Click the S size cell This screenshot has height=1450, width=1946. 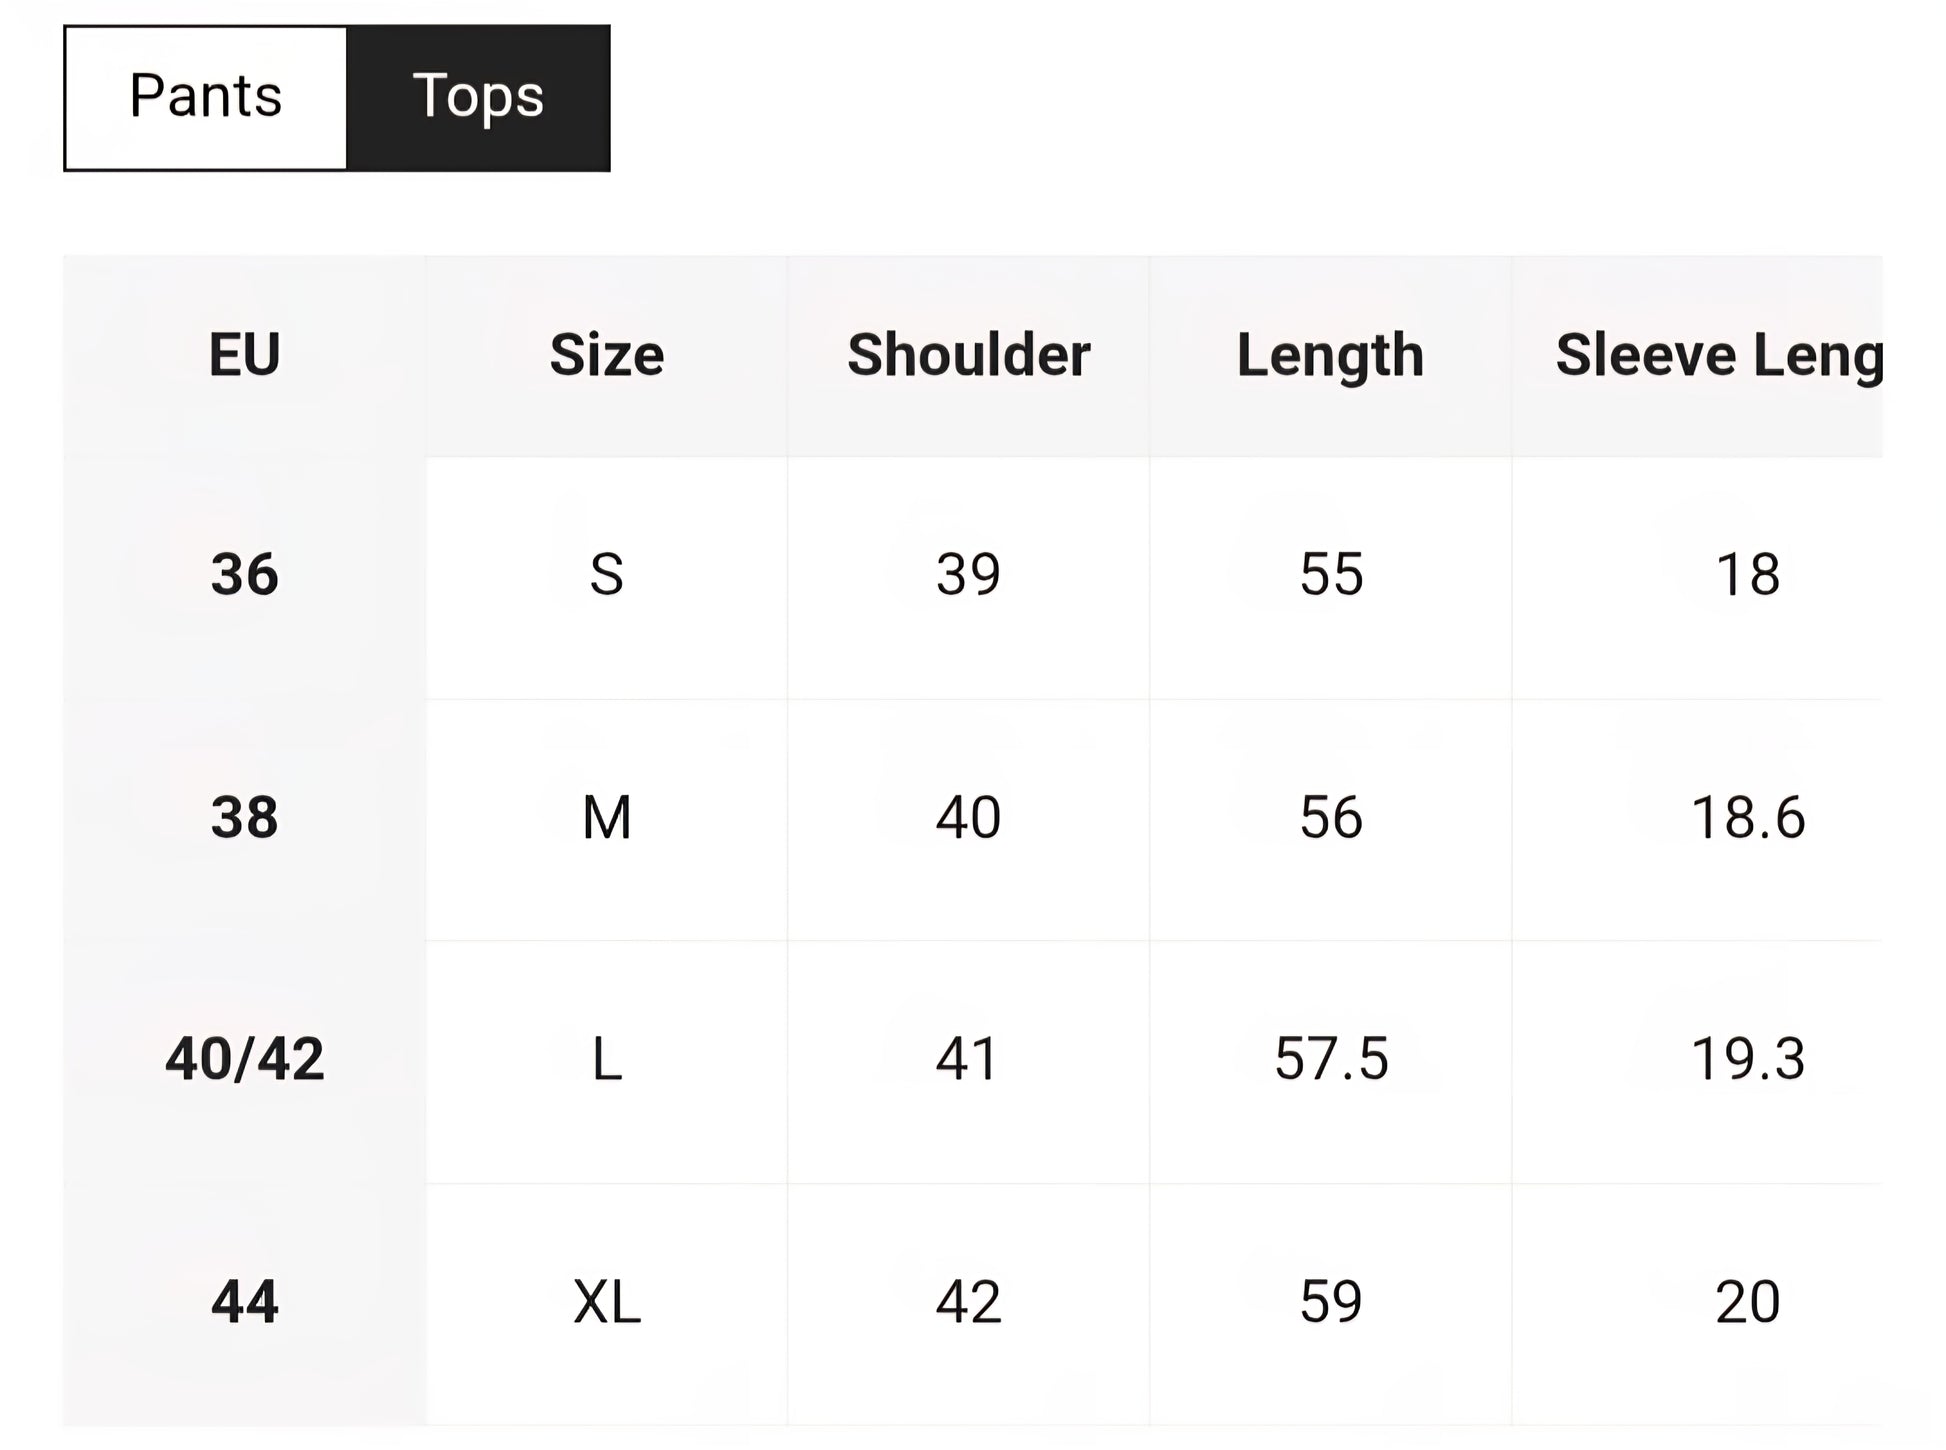(607, 575)
